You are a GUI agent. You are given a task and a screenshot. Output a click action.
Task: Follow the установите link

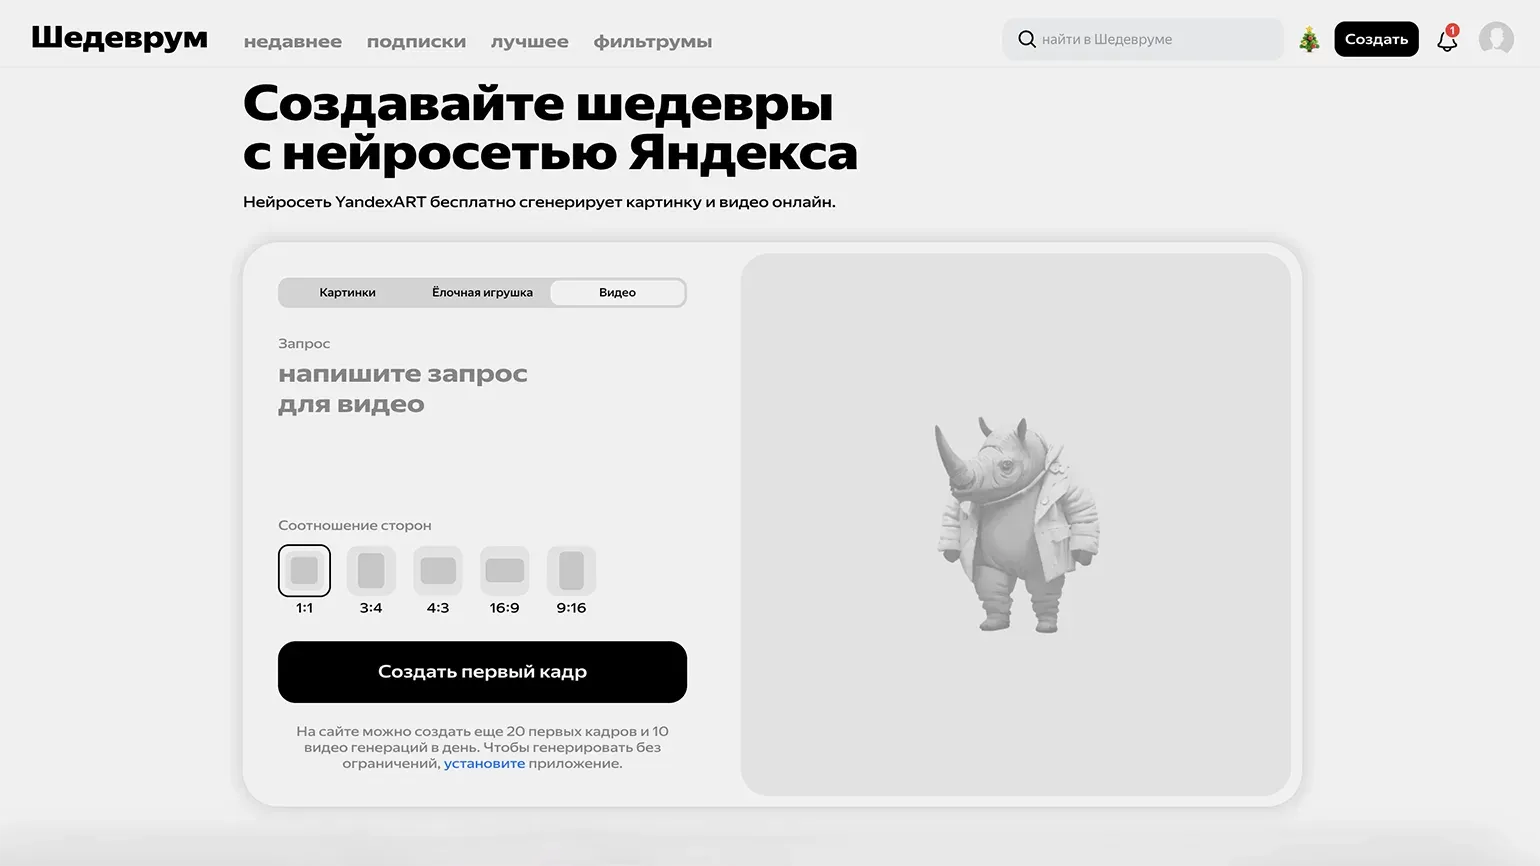point(484,764)
